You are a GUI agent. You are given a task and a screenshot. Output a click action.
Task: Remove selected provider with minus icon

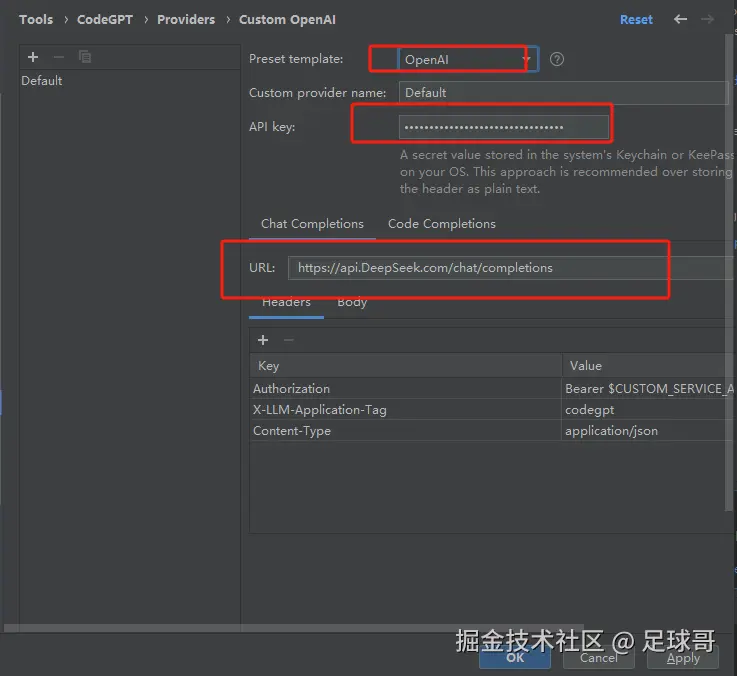coord(59,57)
